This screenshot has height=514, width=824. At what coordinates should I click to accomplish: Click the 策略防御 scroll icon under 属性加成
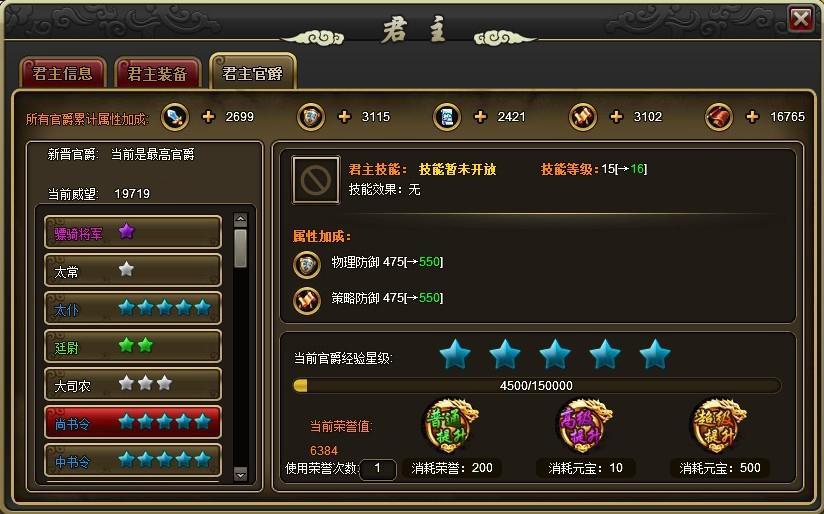[x=307, y=301]
